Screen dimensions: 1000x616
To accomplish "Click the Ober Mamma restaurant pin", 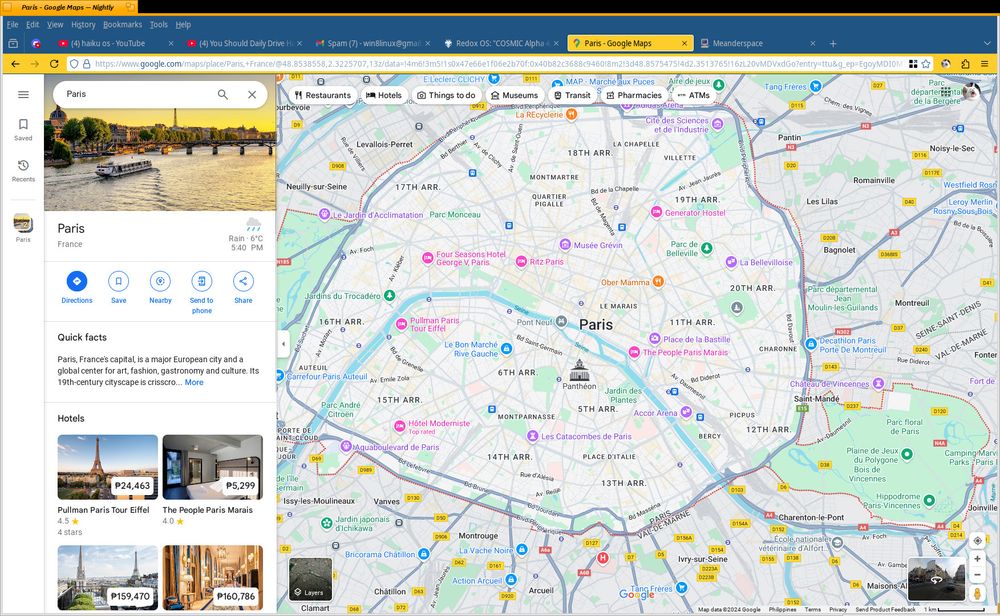I will [658, 281].
